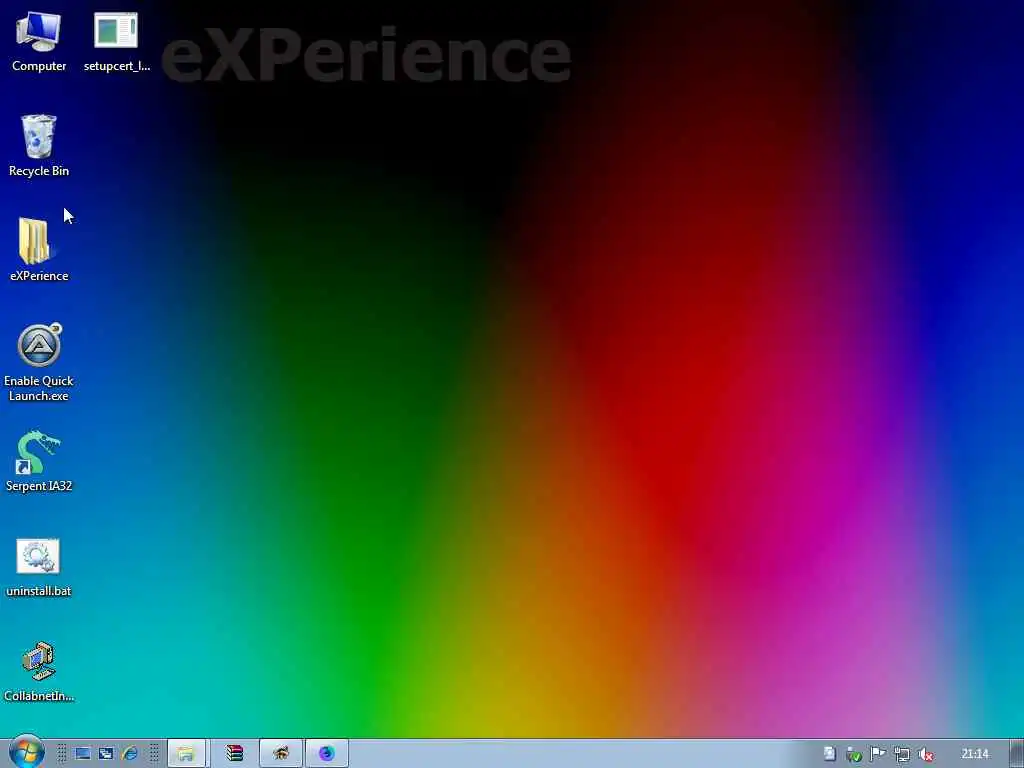Screen dimensions: 1024x768
Task: Select the Serpent IA32 shortcut
Action: tap(39, 461)
